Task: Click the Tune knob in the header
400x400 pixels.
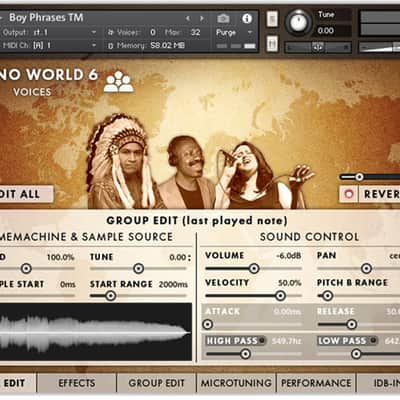Action: [x=298, y=22]
